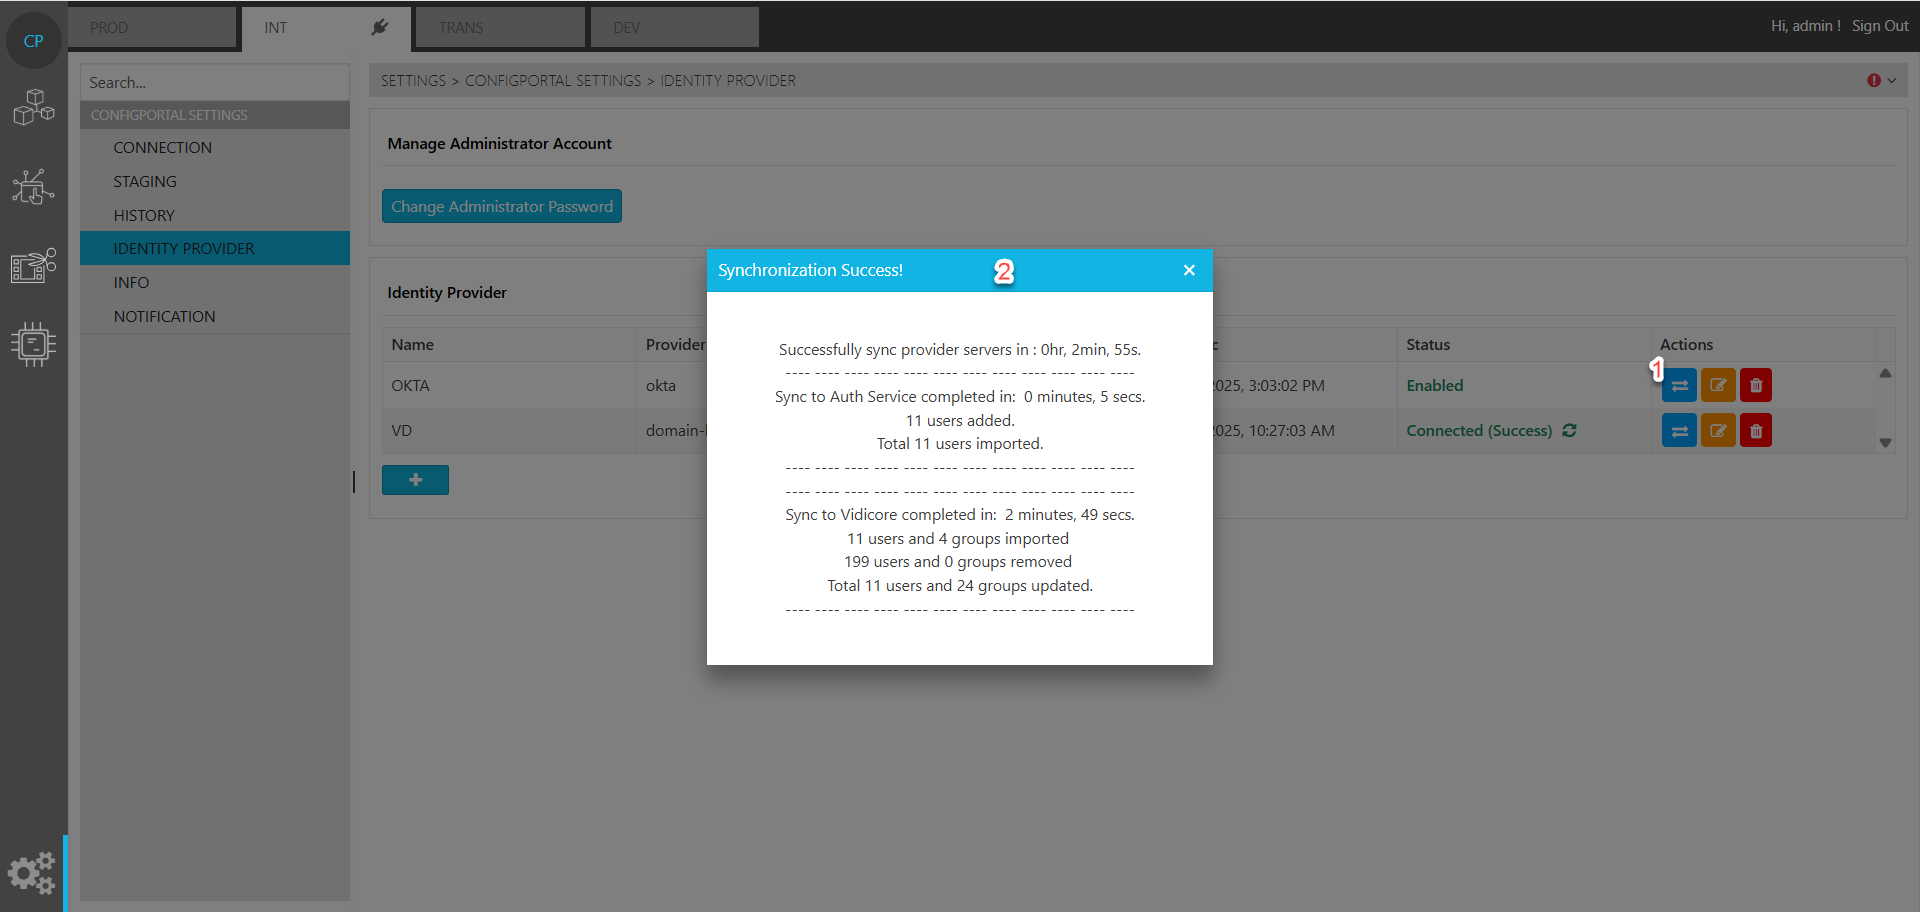Image resolution: width=1920 pixels, height=912 pixels.
Task: Expand the red alert dropdown
Action: tap(1882, 81)
